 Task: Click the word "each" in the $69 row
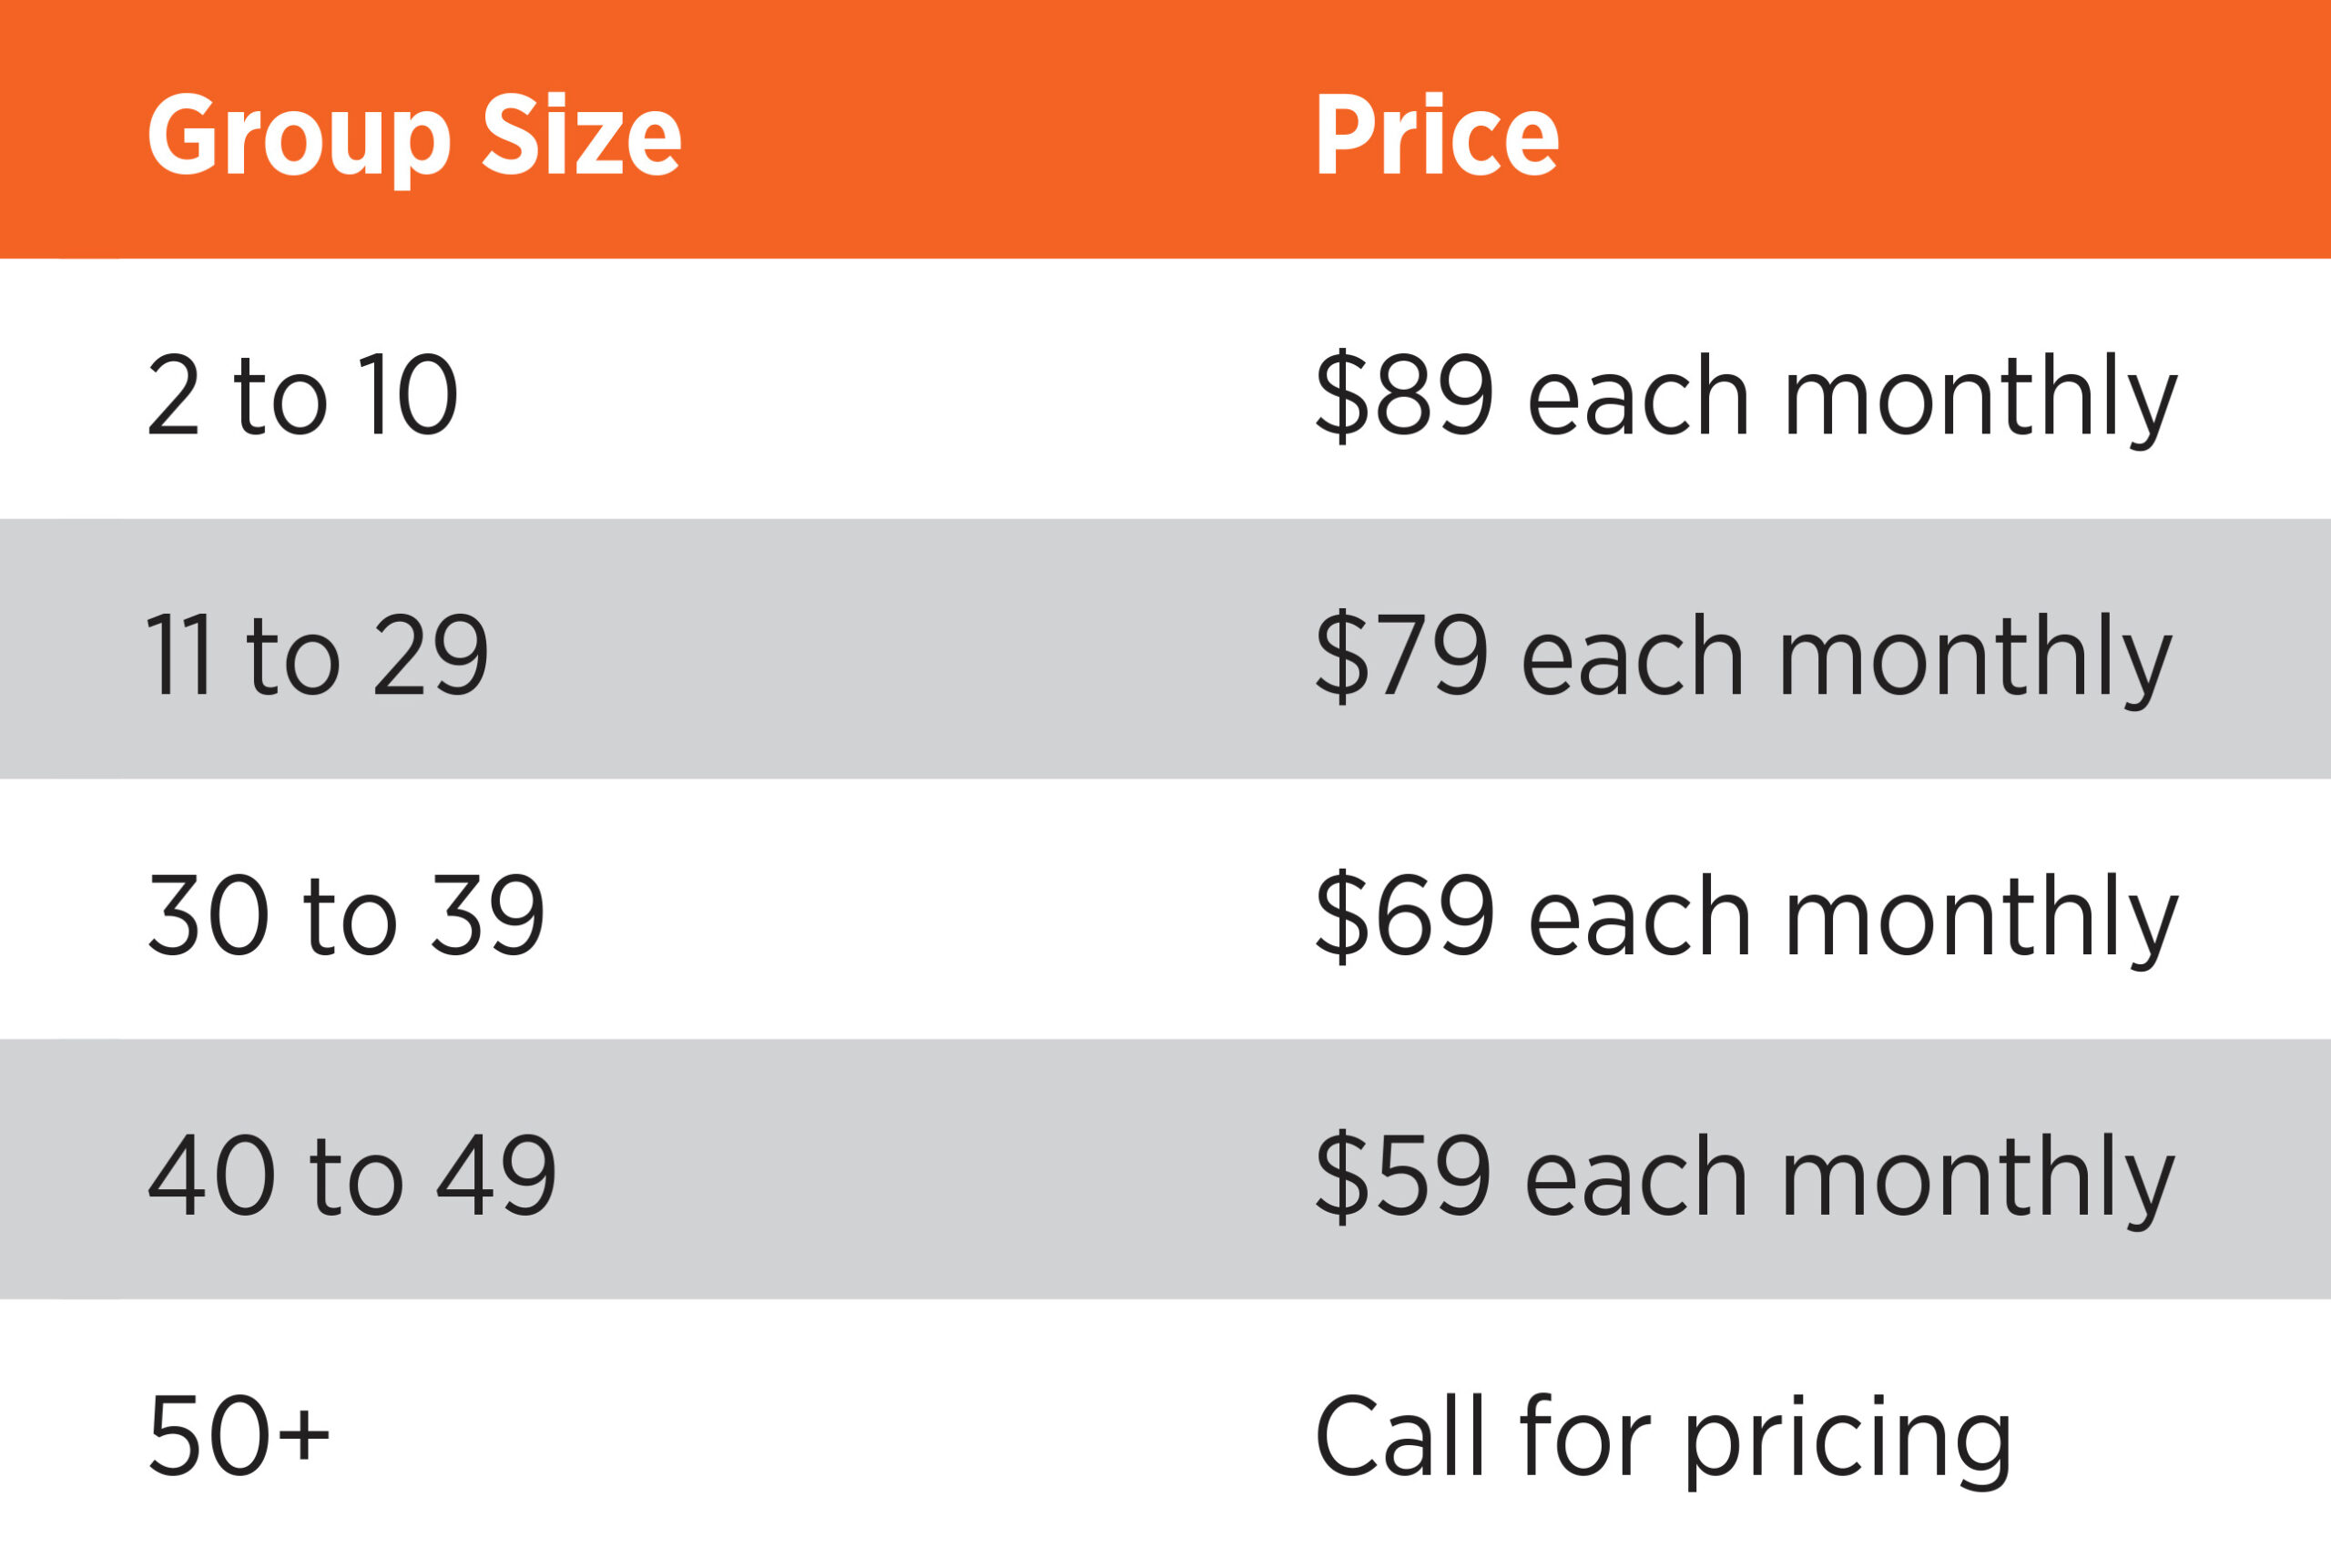coord(1639,915)
